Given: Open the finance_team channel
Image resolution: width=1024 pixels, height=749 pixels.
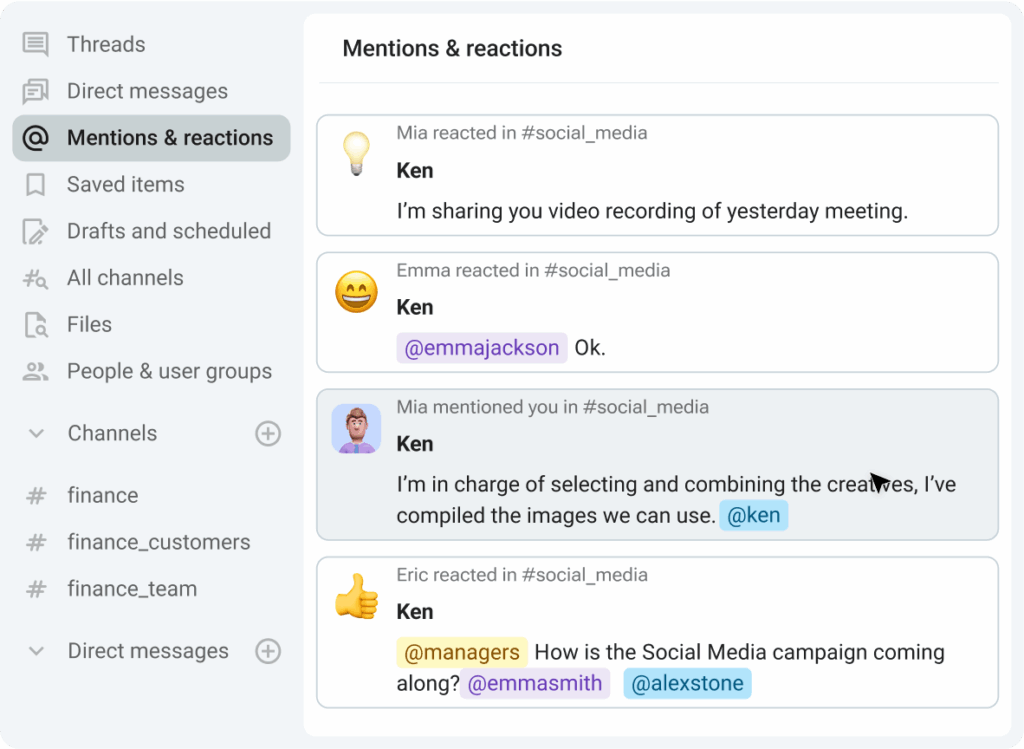Looking at the screenshot, I should (131, 590).
